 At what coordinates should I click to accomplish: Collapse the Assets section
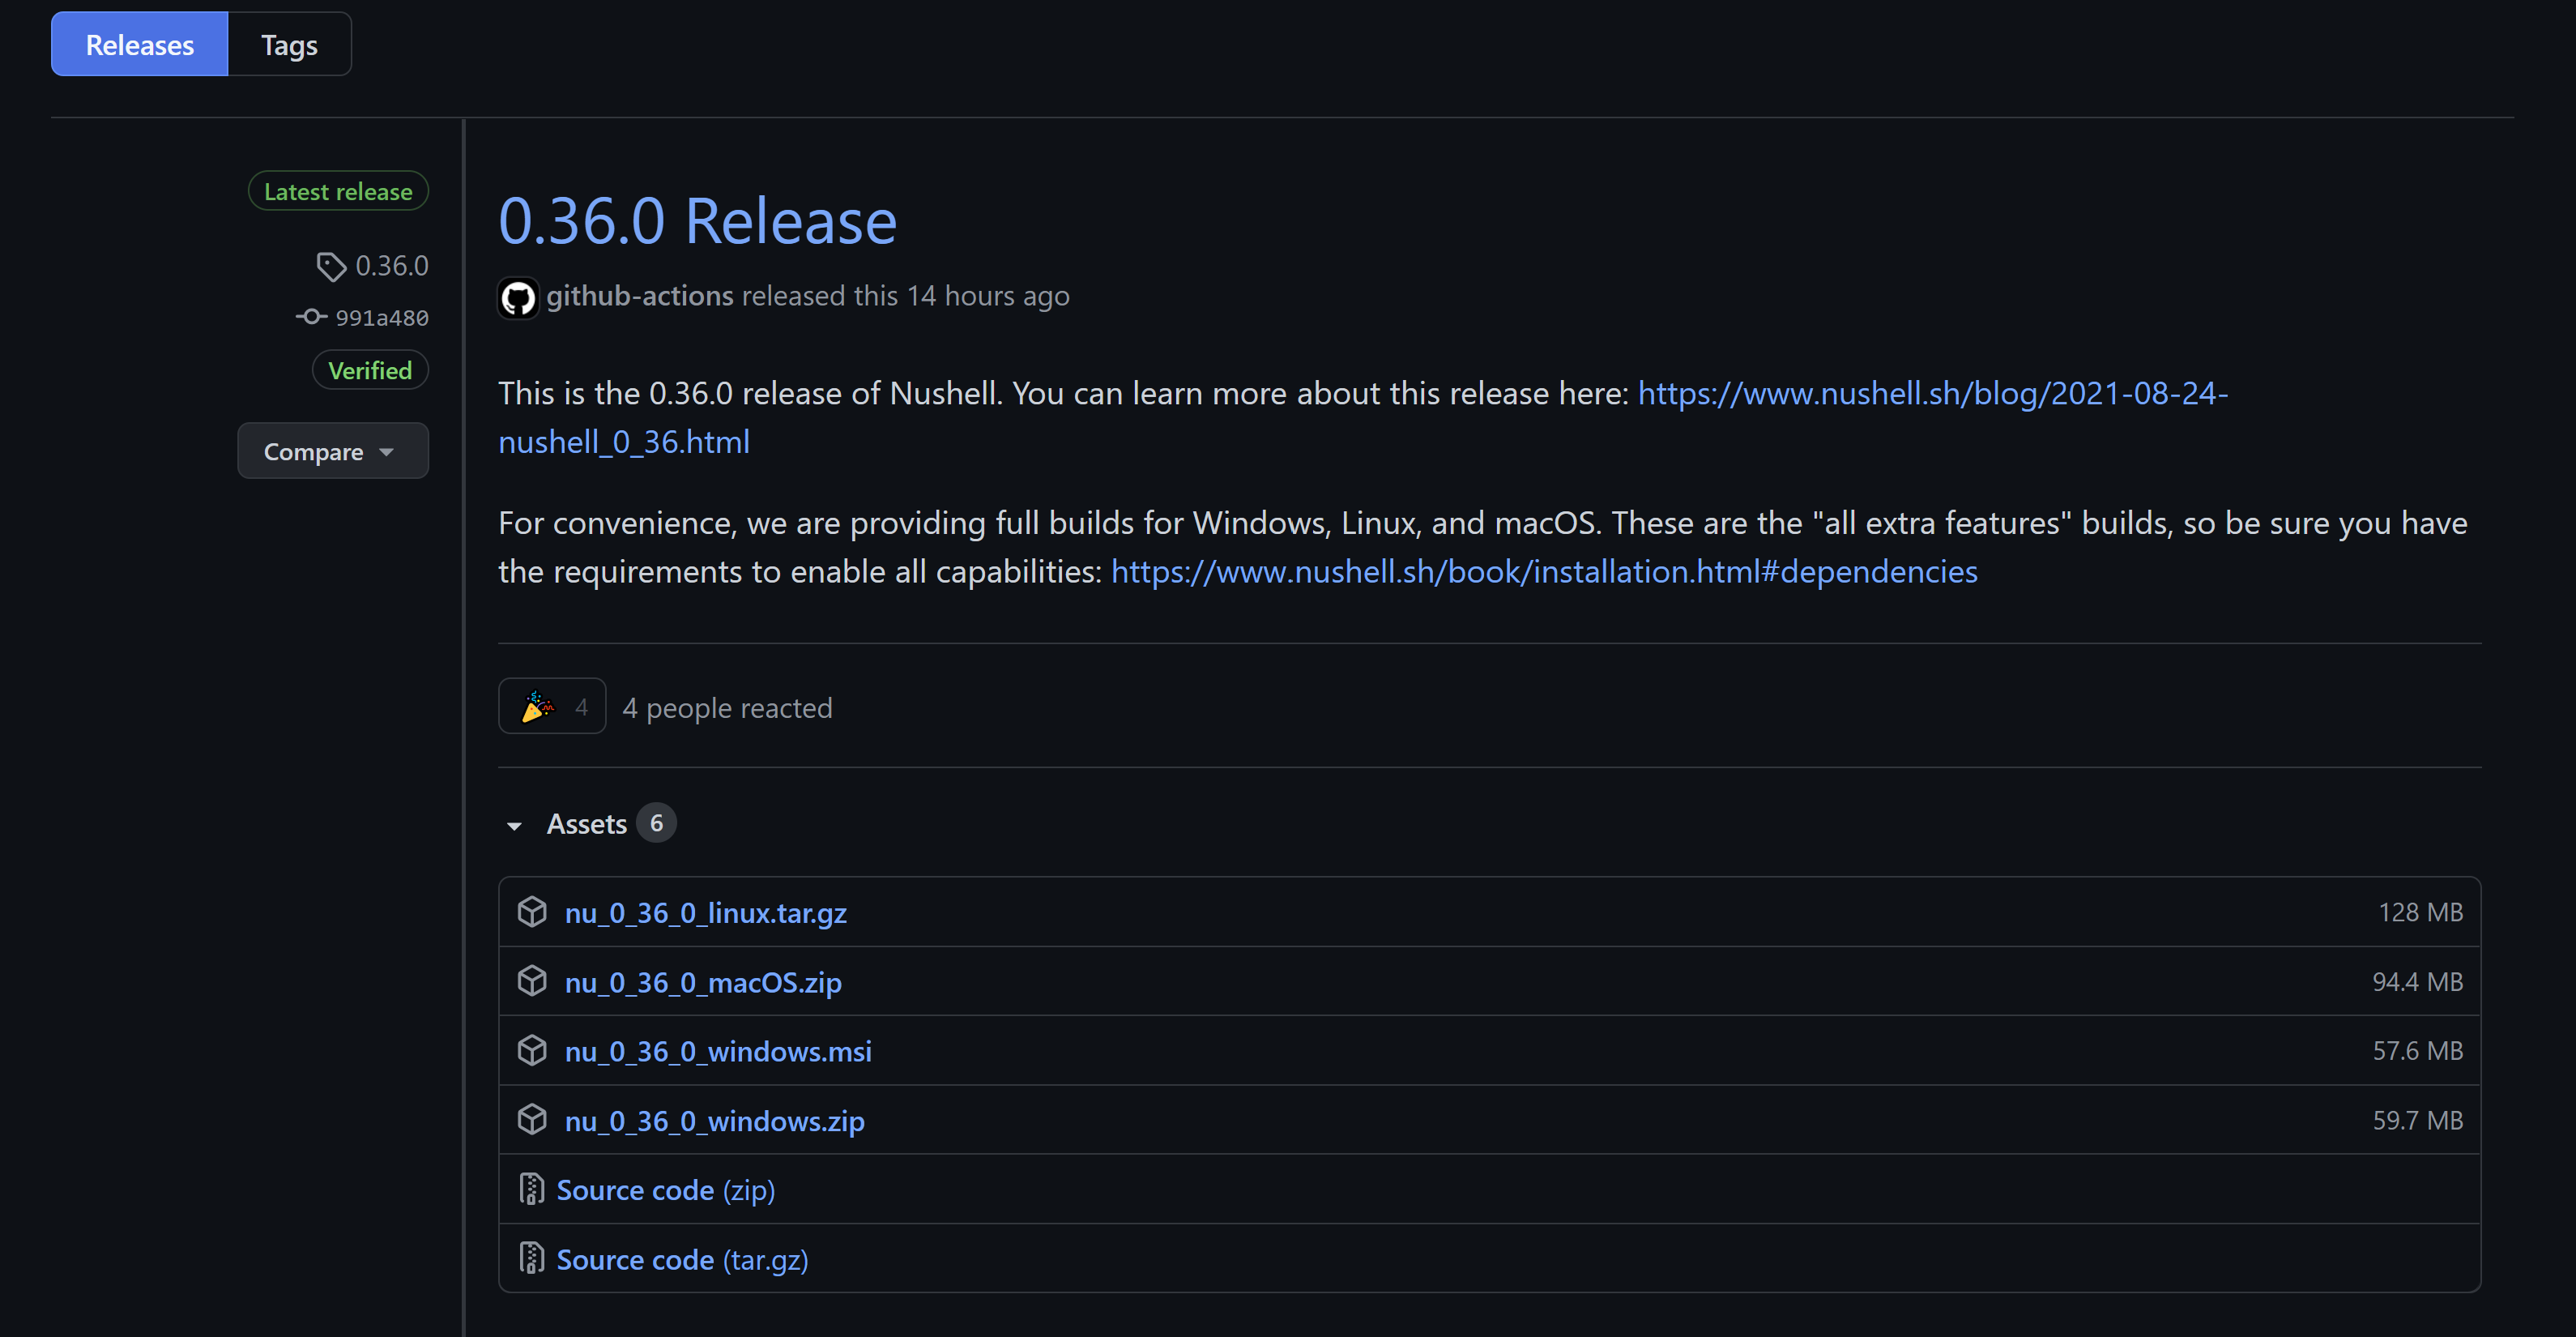click(514, 825)
